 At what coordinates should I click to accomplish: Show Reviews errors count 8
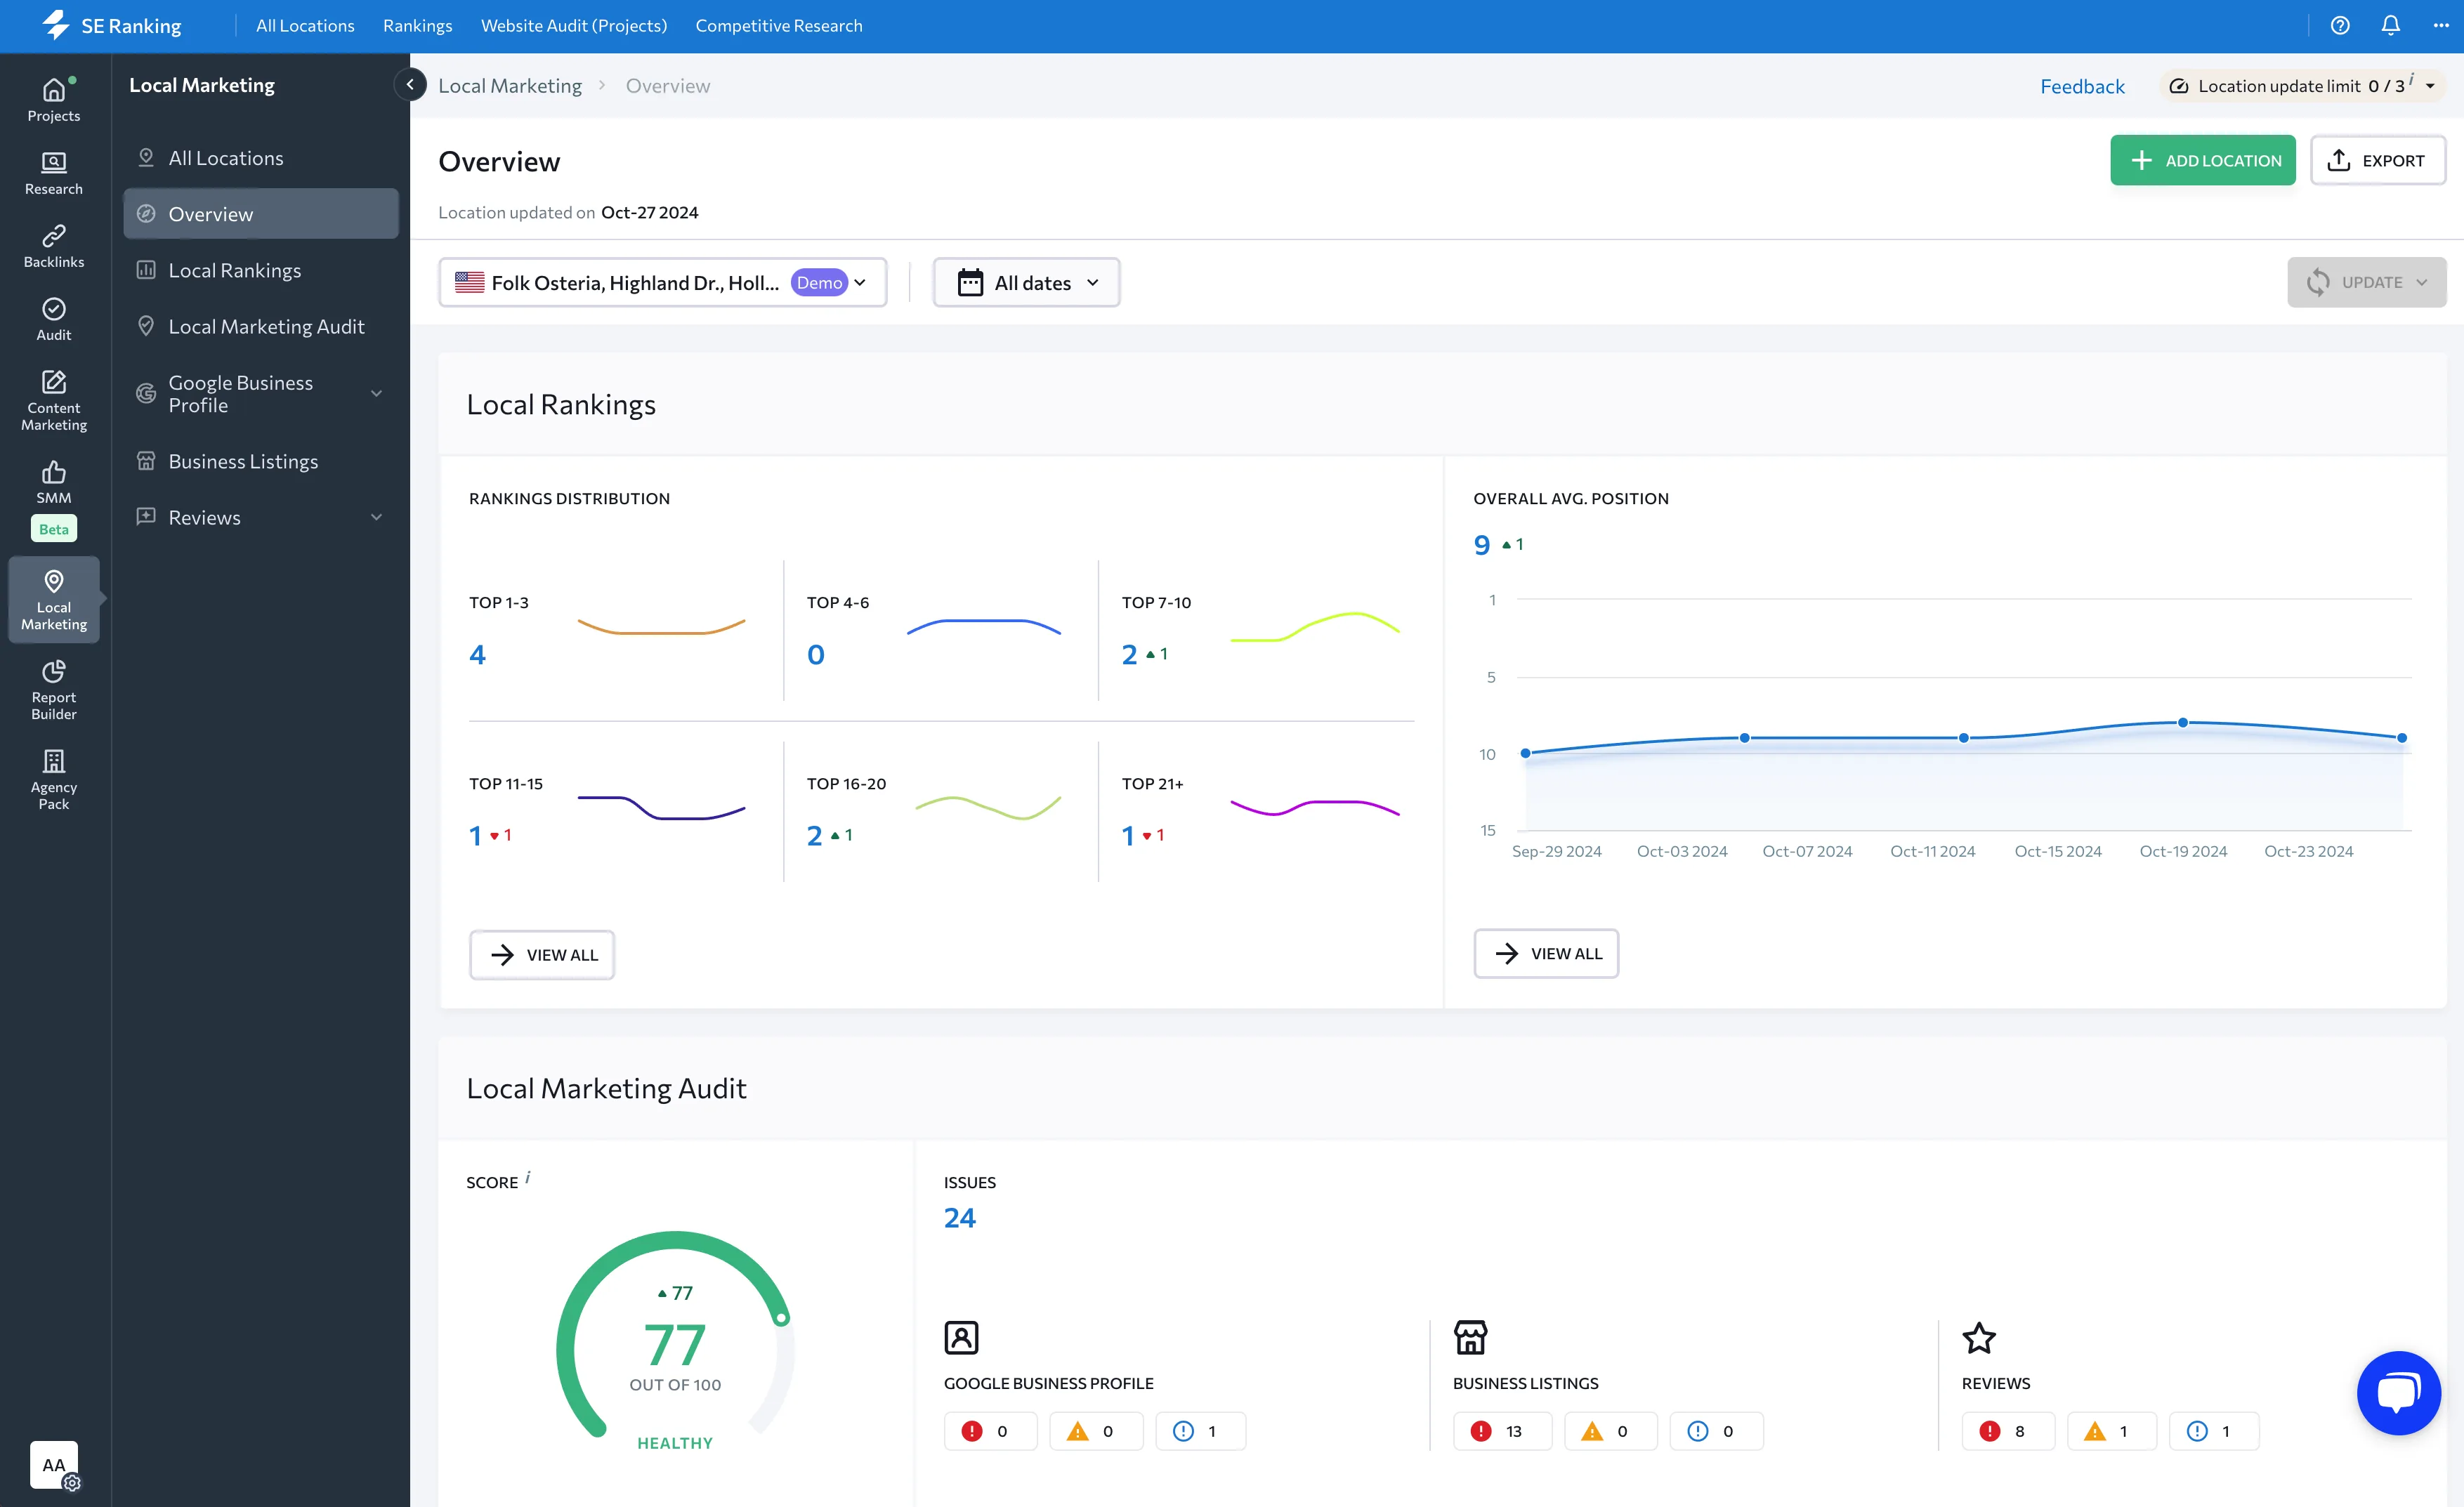click(2008, 1431)
